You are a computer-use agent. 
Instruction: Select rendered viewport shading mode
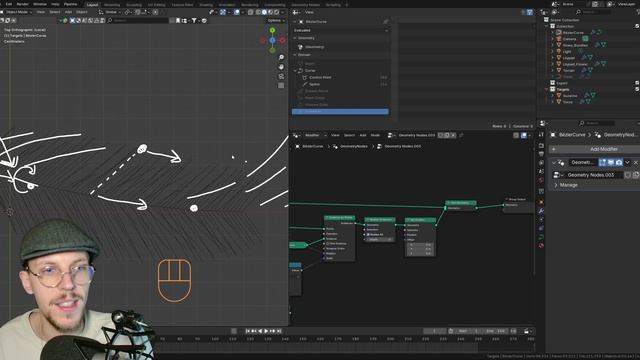(276, 12)
